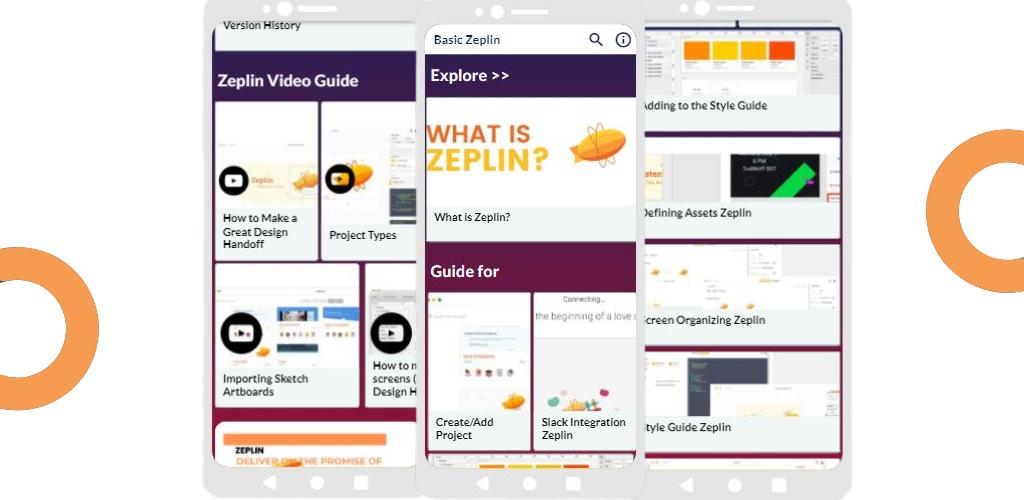
Task: Click the Basic Zeplin title
Action: coord(467,40)
